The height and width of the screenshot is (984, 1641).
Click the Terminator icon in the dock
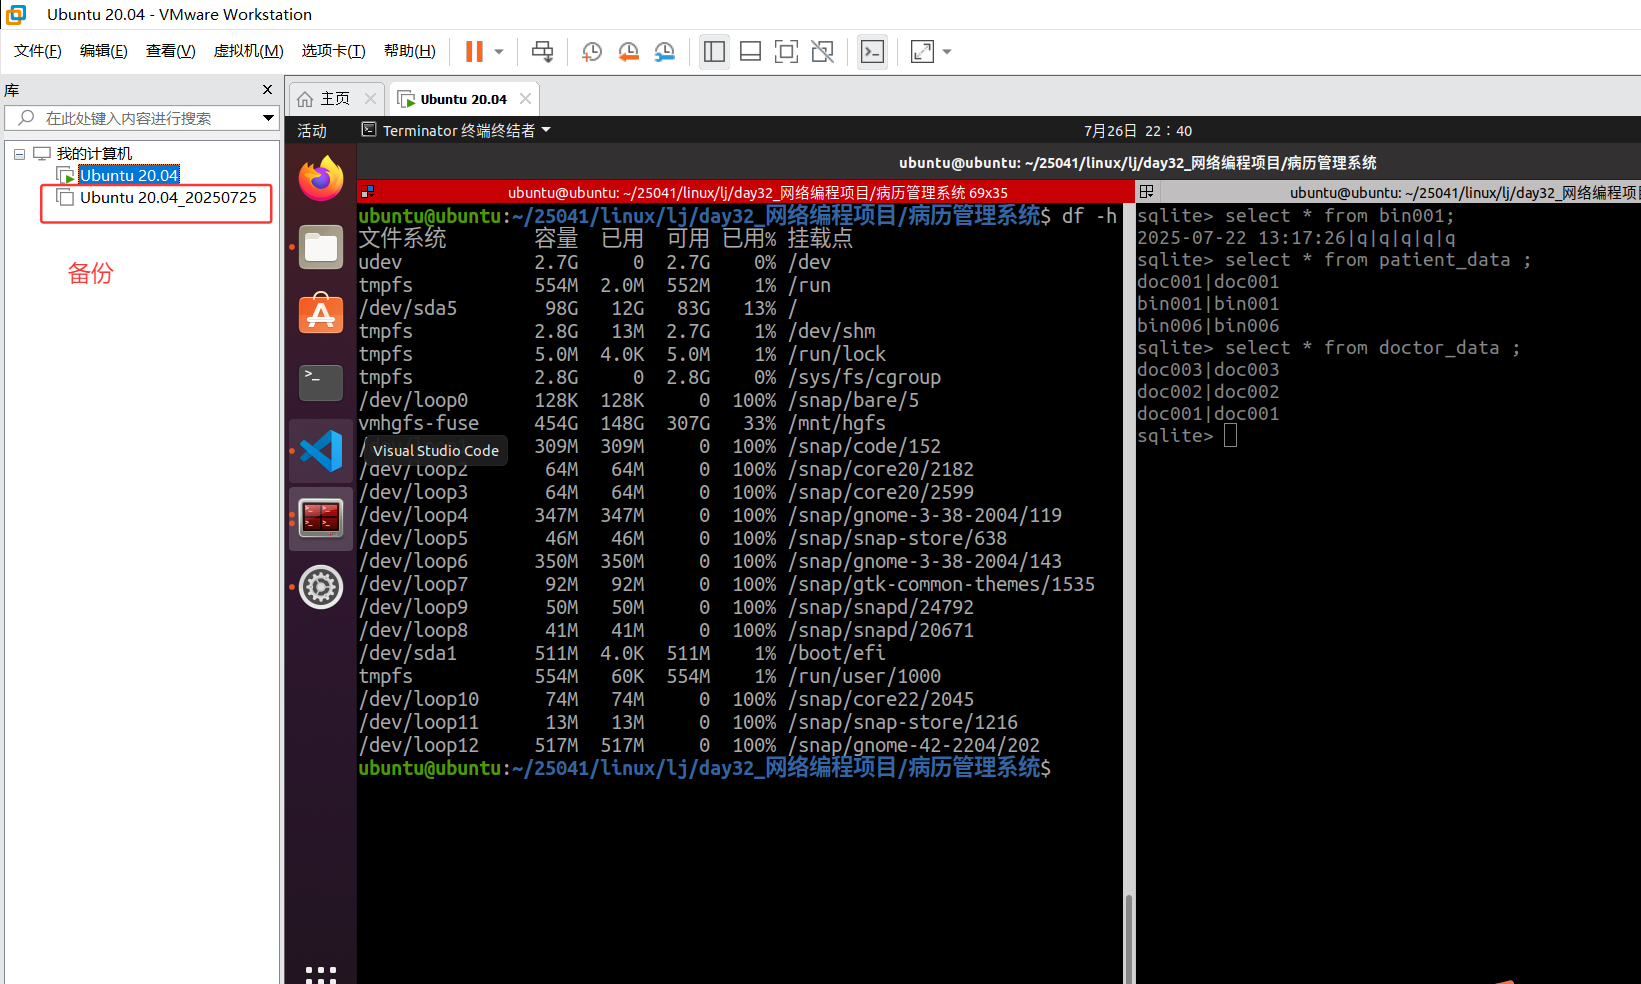321,518
